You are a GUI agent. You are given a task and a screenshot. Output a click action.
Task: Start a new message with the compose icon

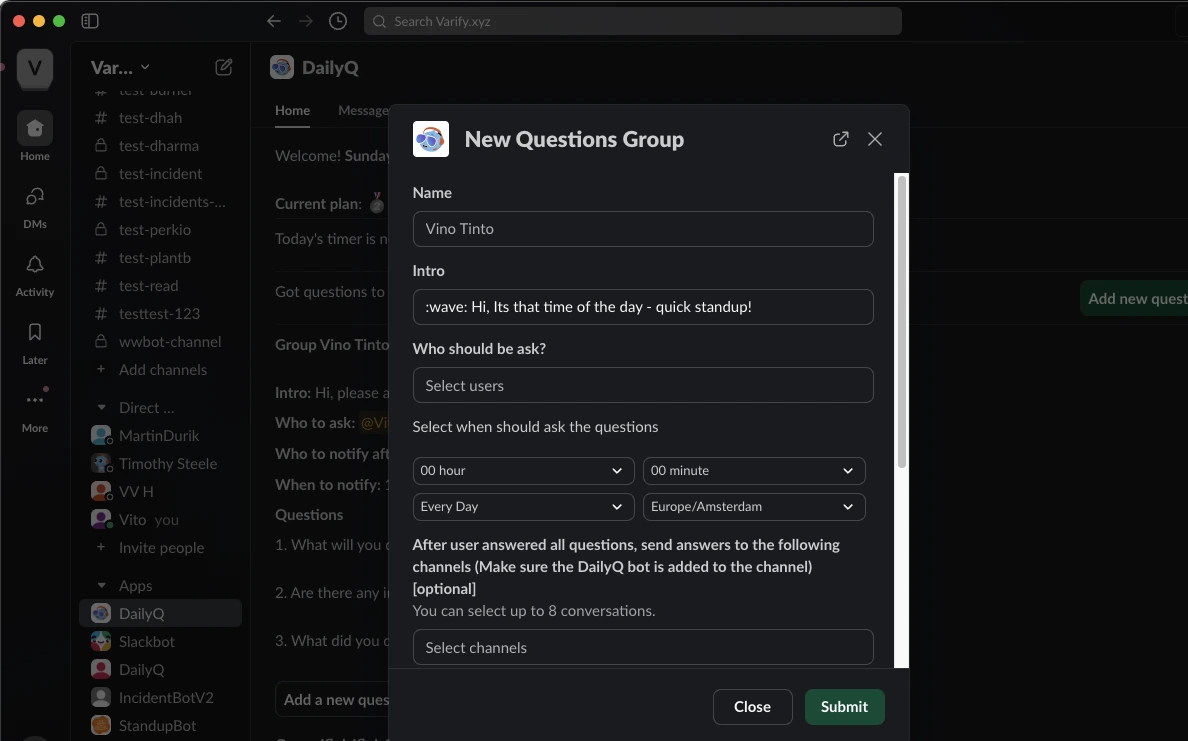point(223,67)
